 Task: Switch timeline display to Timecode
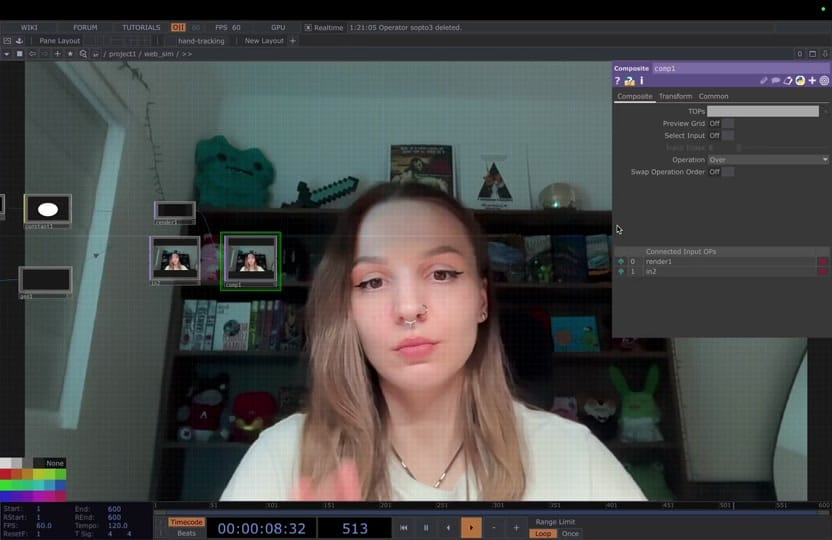coord(186,522)
